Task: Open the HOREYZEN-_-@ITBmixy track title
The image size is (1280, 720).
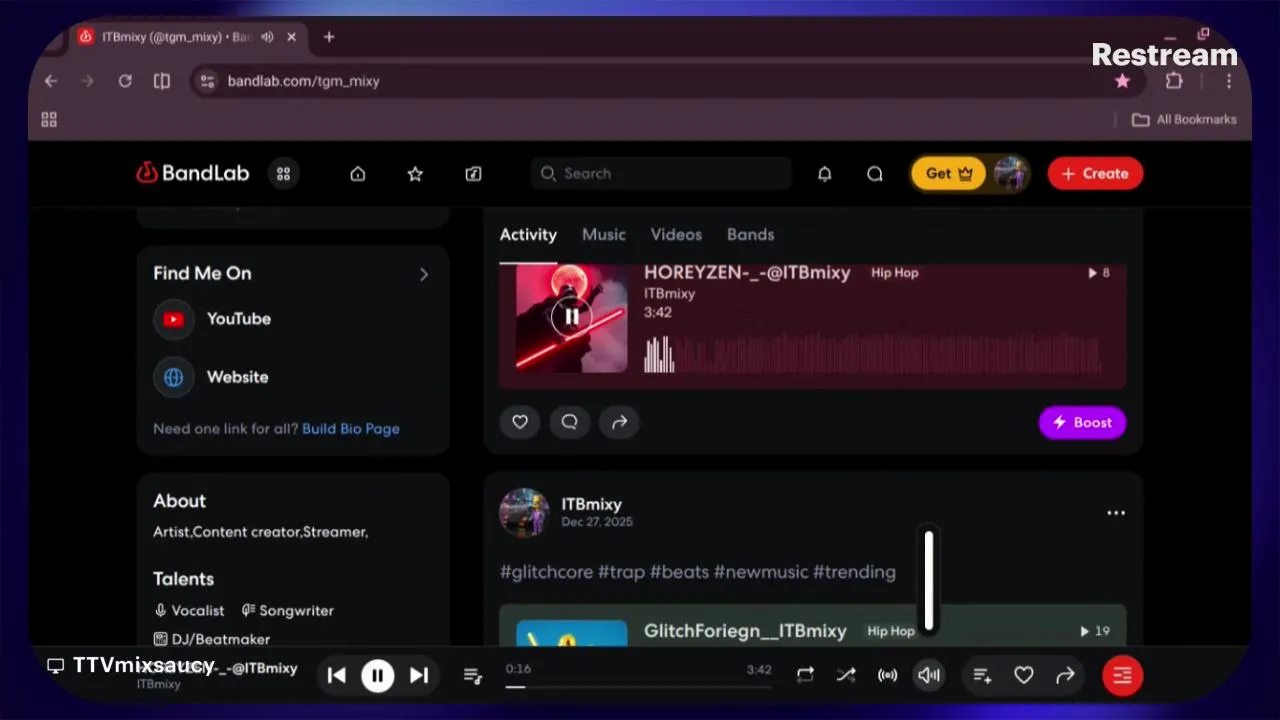Action: point(747,272)
